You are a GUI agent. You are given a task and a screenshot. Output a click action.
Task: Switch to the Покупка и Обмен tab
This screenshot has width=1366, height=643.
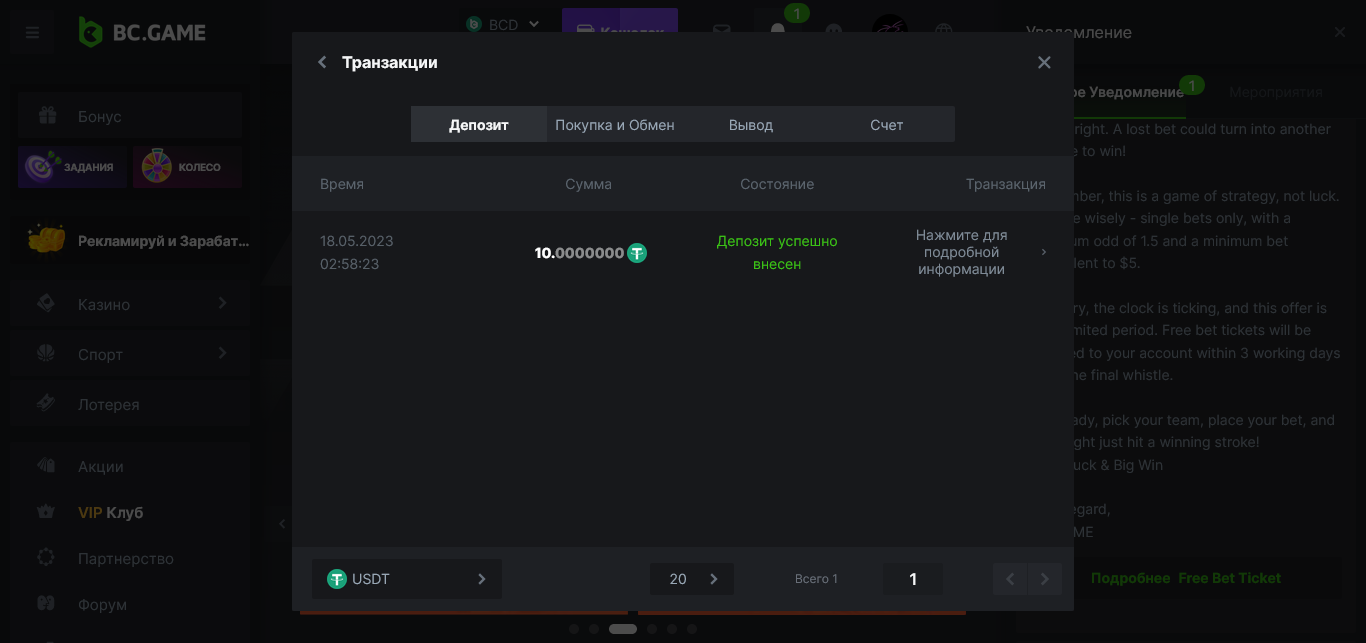click(x=615, y=124)
